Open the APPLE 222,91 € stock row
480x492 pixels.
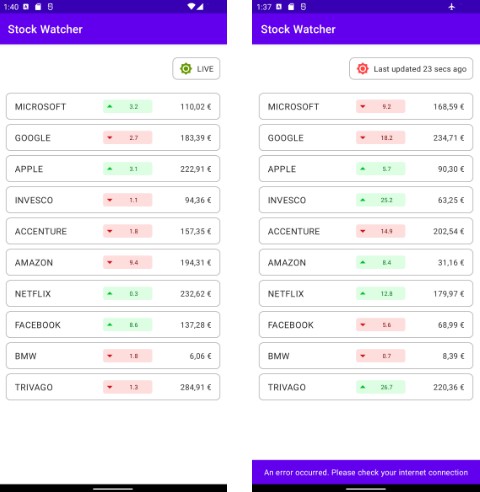(113, 169)
